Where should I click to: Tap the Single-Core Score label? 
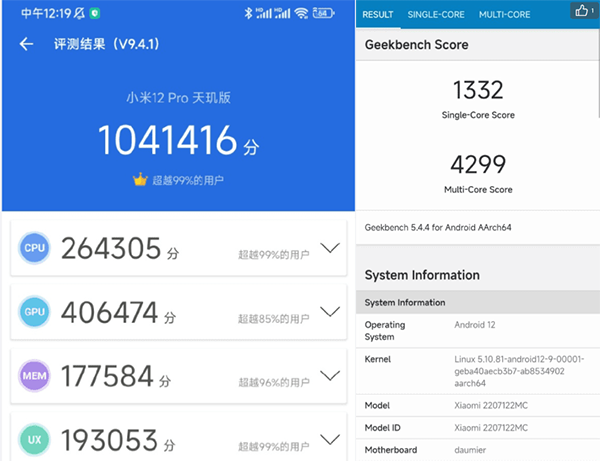click(x=478, y=115)
